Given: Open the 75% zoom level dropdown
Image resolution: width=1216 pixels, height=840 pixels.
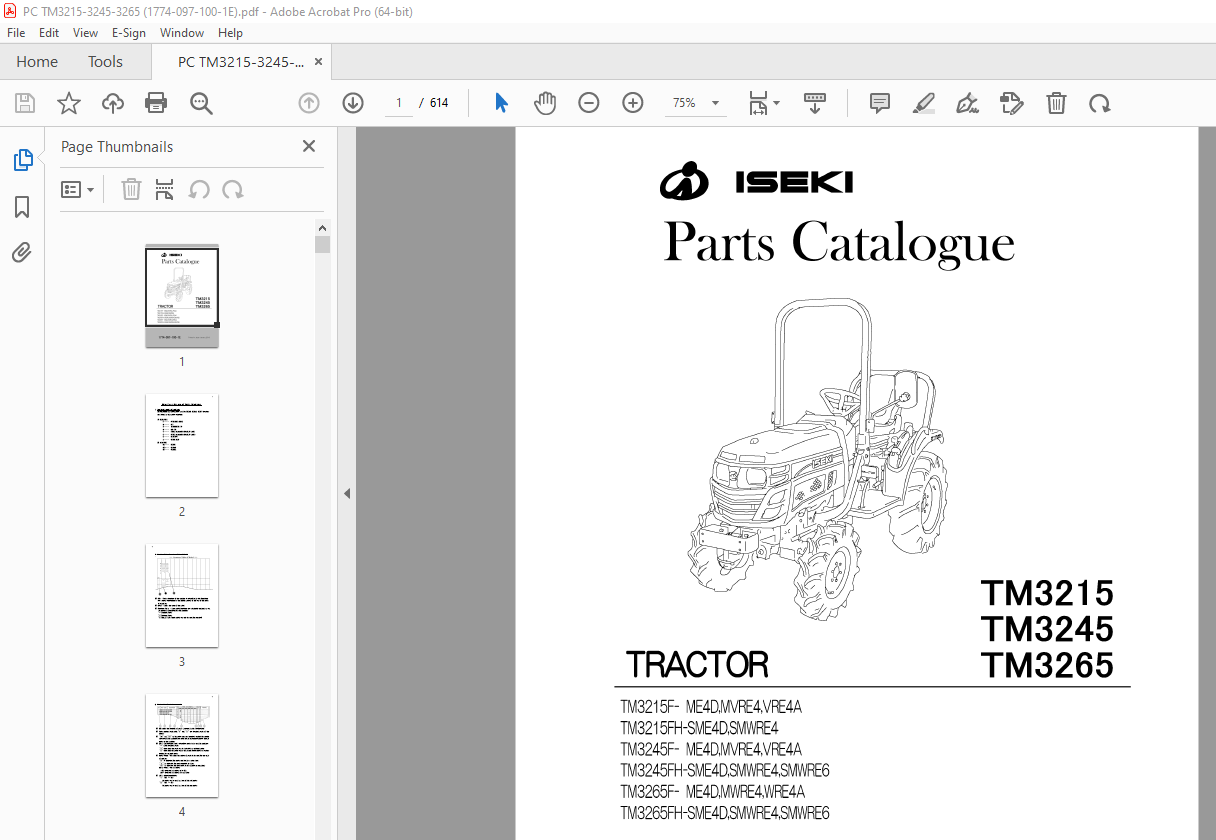Looking at the screenshot, I should (x=695, y=103).
